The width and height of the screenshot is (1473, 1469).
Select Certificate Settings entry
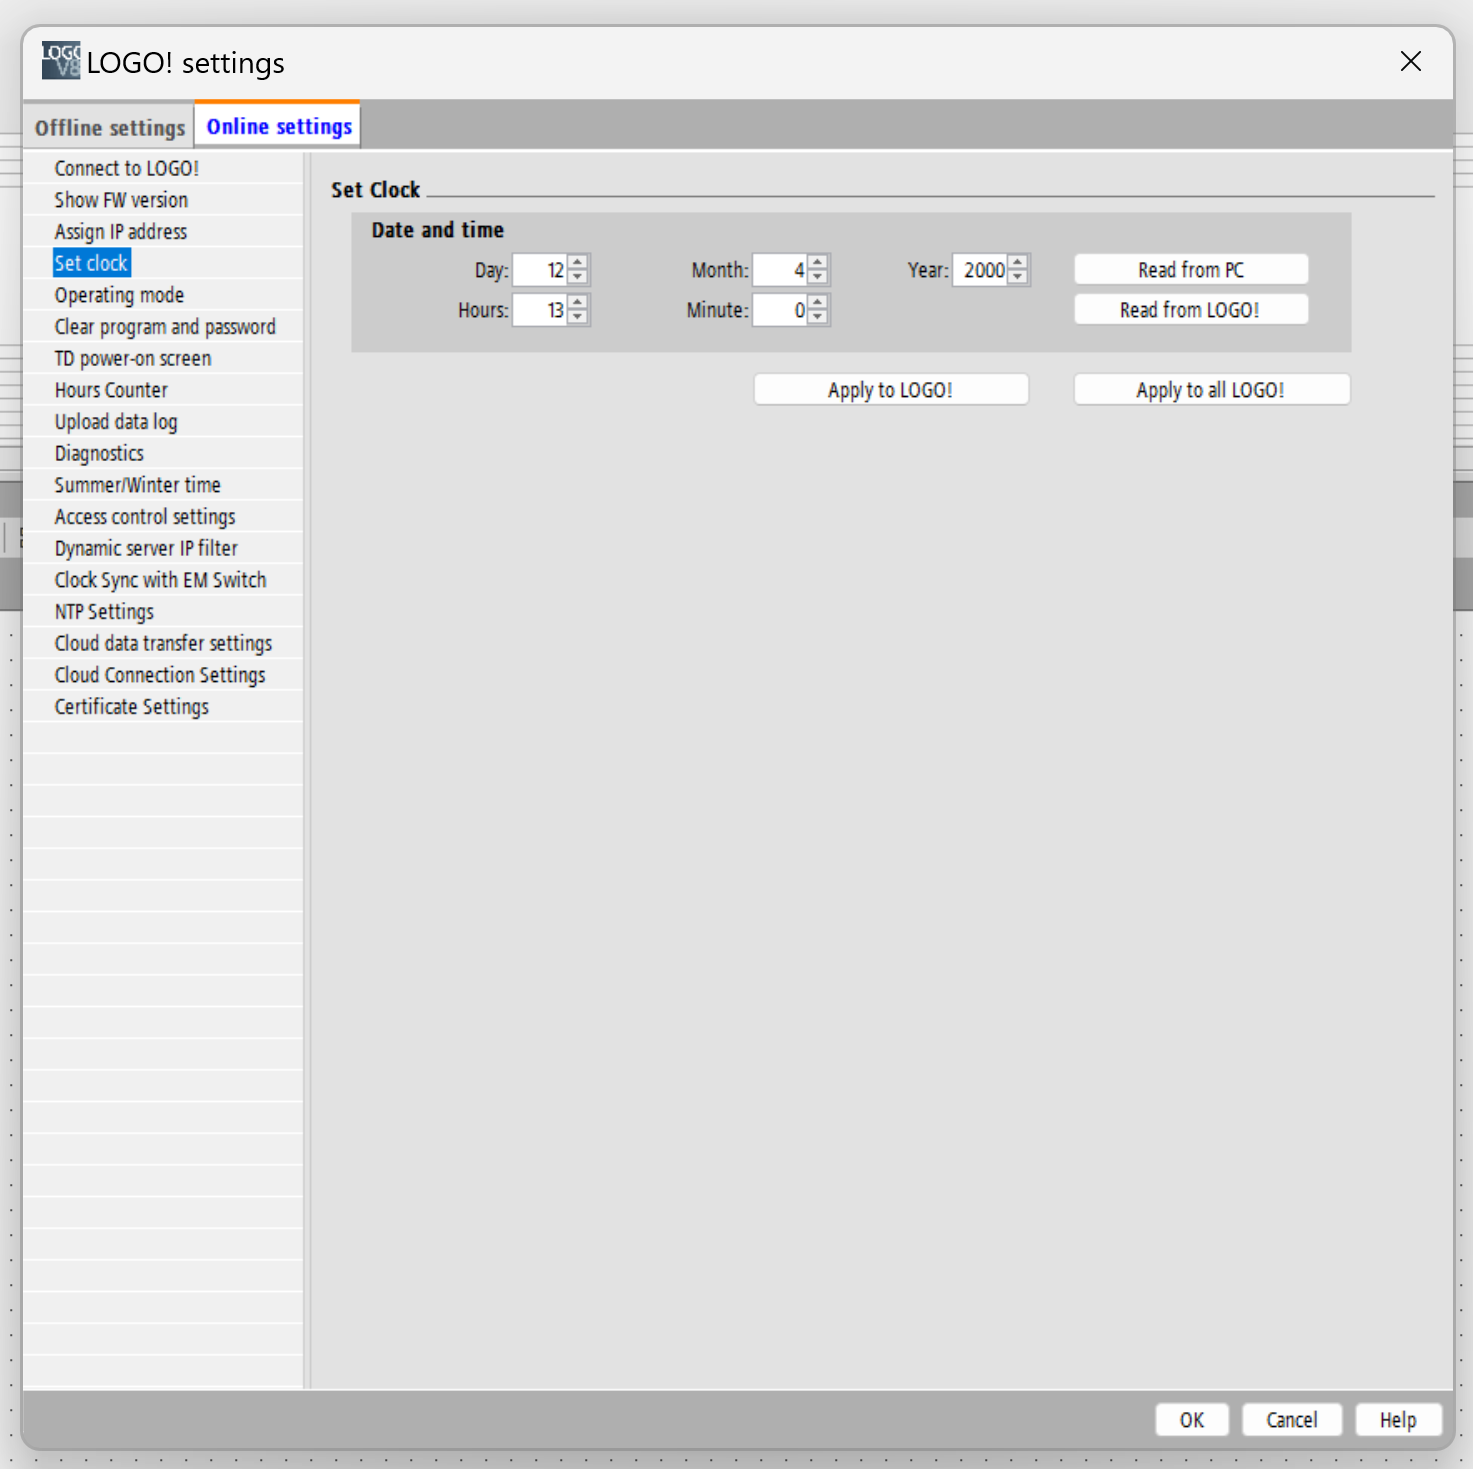[132, 707]
